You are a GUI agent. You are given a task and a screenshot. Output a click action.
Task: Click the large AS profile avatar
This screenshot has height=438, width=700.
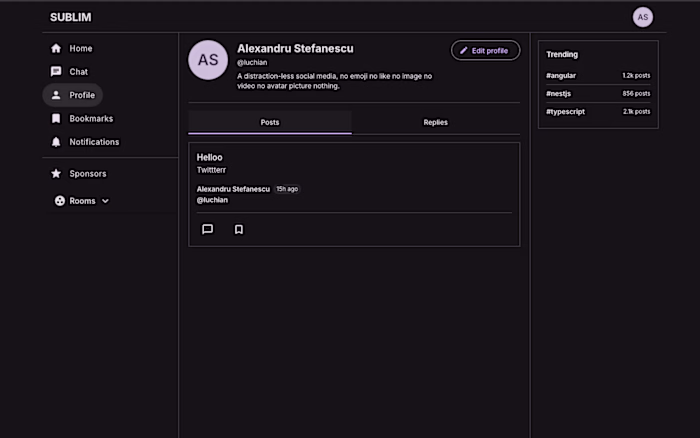208,60
